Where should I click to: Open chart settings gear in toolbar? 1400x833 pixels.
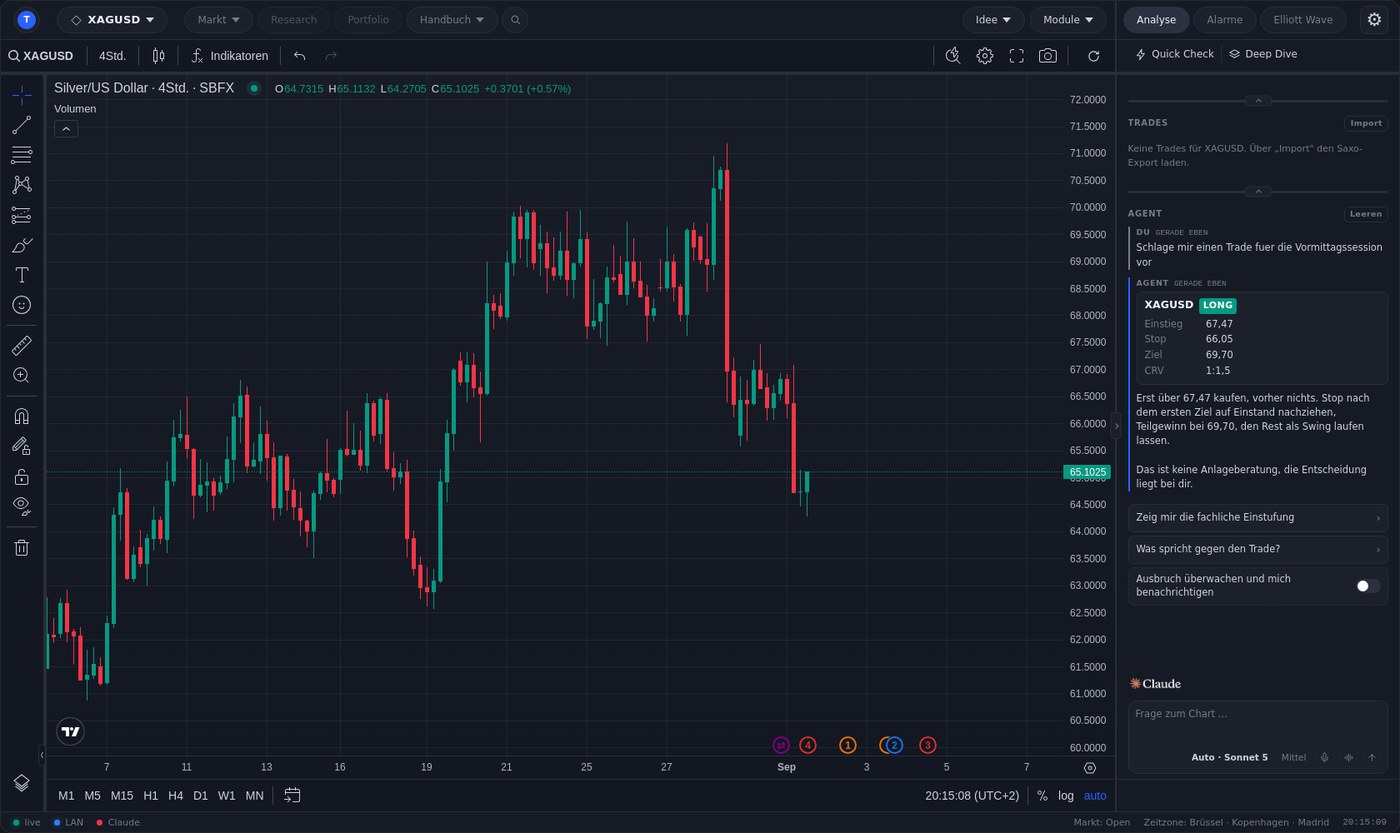pos(985,56)
